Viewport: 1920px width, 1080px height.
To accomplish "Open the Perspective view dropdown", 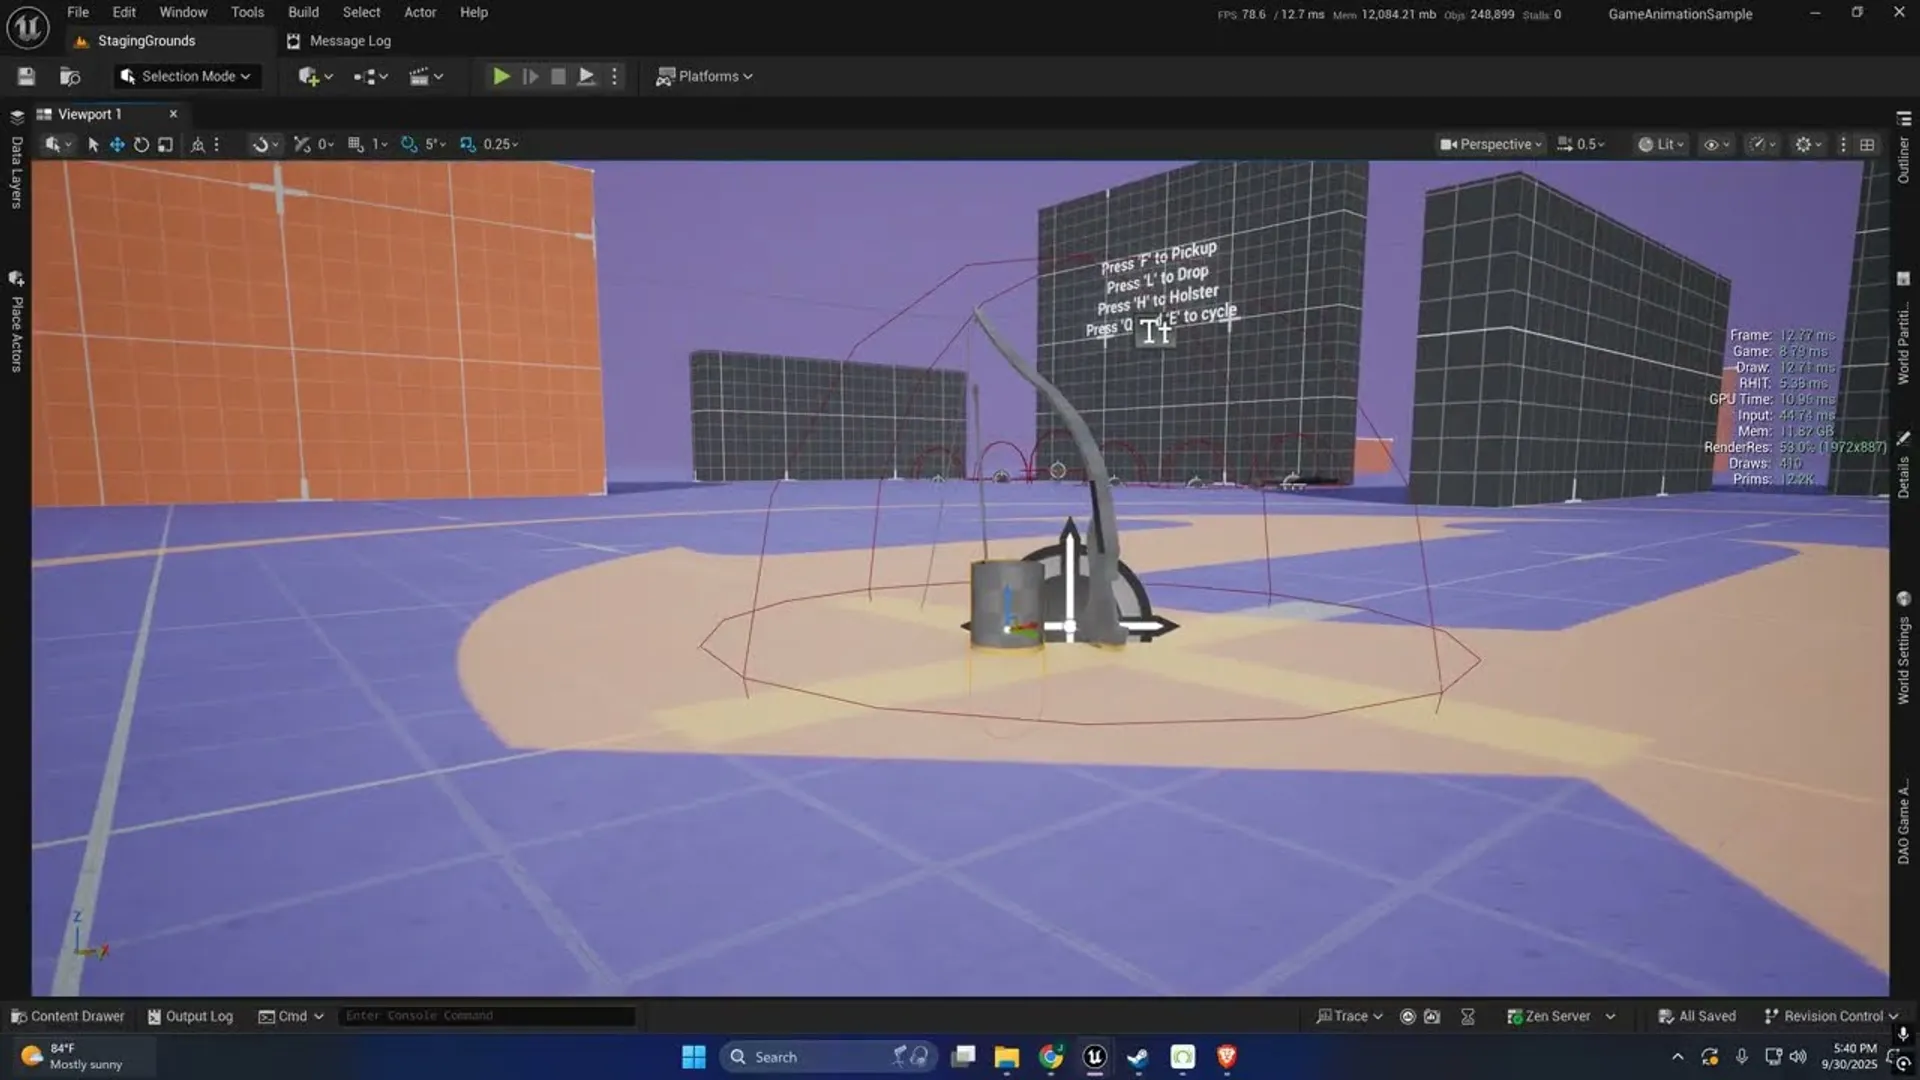I will point(1489,144).
